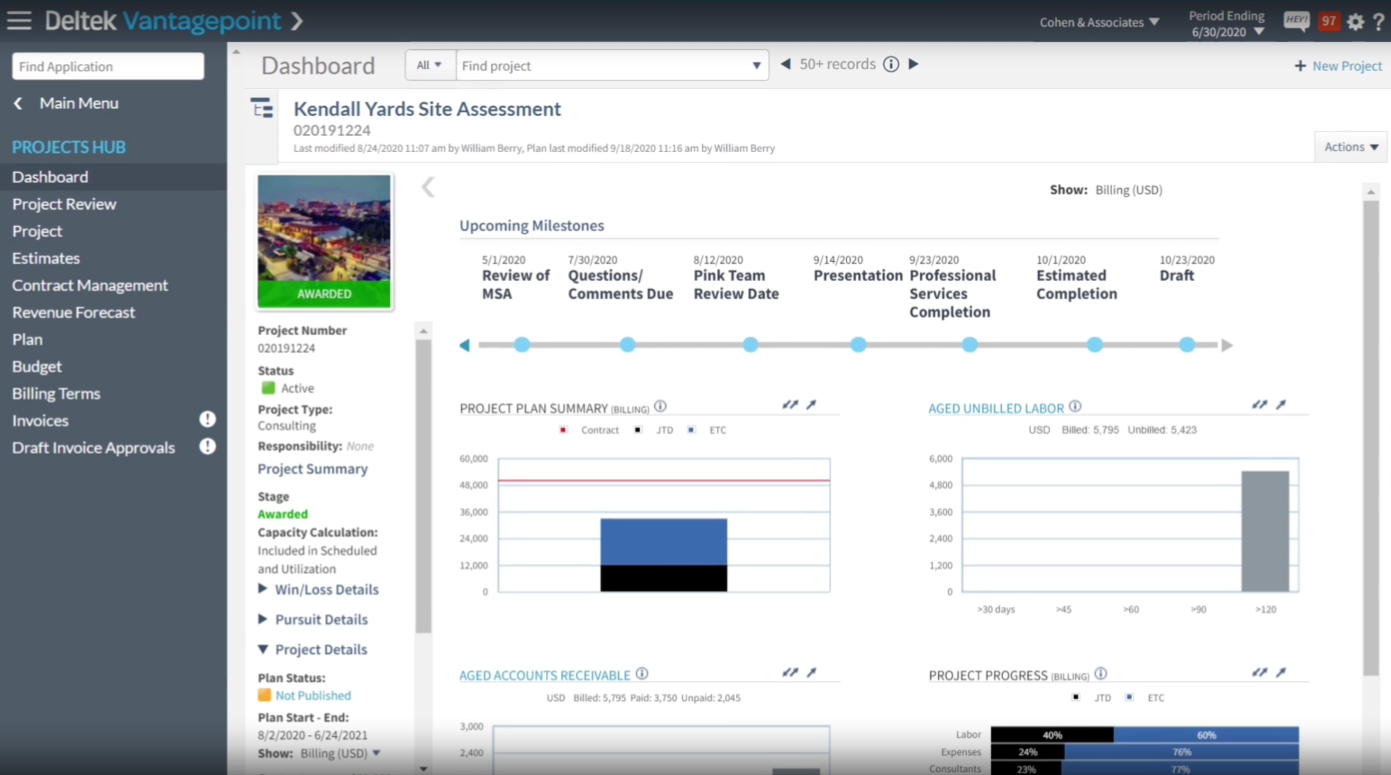Expand the Aged Unbilled Labor chart
The height and width of the screenshot is (775, 1391).
coord(1260,405)
